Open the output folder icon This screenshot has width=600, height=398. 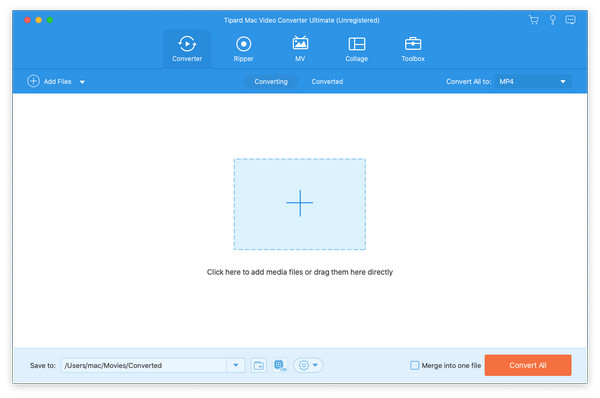pyautogui.click(x=259, y=365)
